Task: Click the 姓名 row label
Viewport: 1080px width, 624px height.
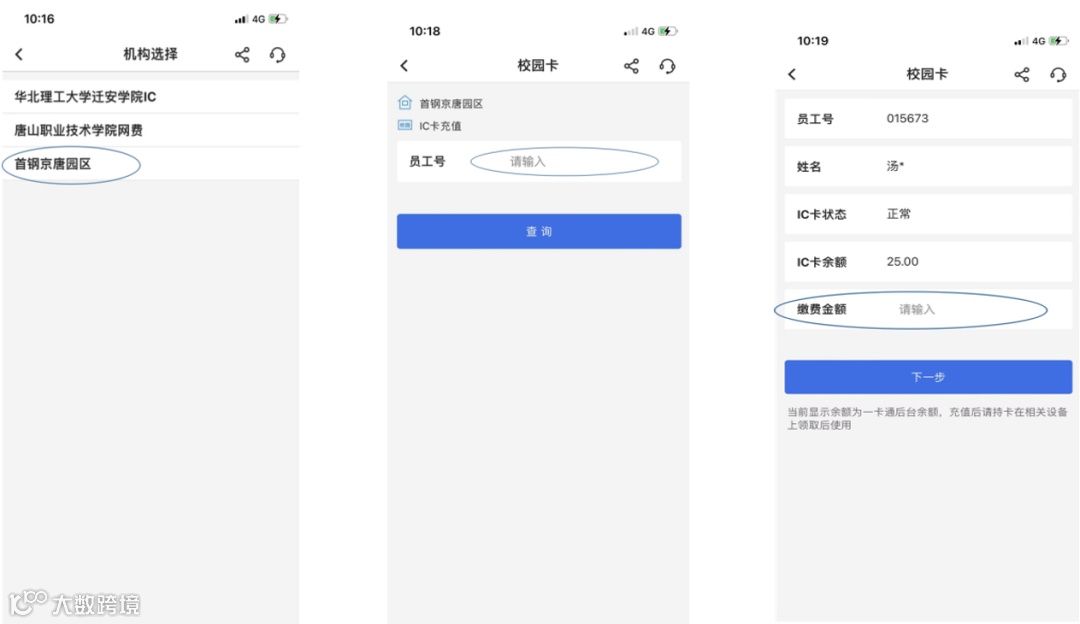Action: point(809,167)
